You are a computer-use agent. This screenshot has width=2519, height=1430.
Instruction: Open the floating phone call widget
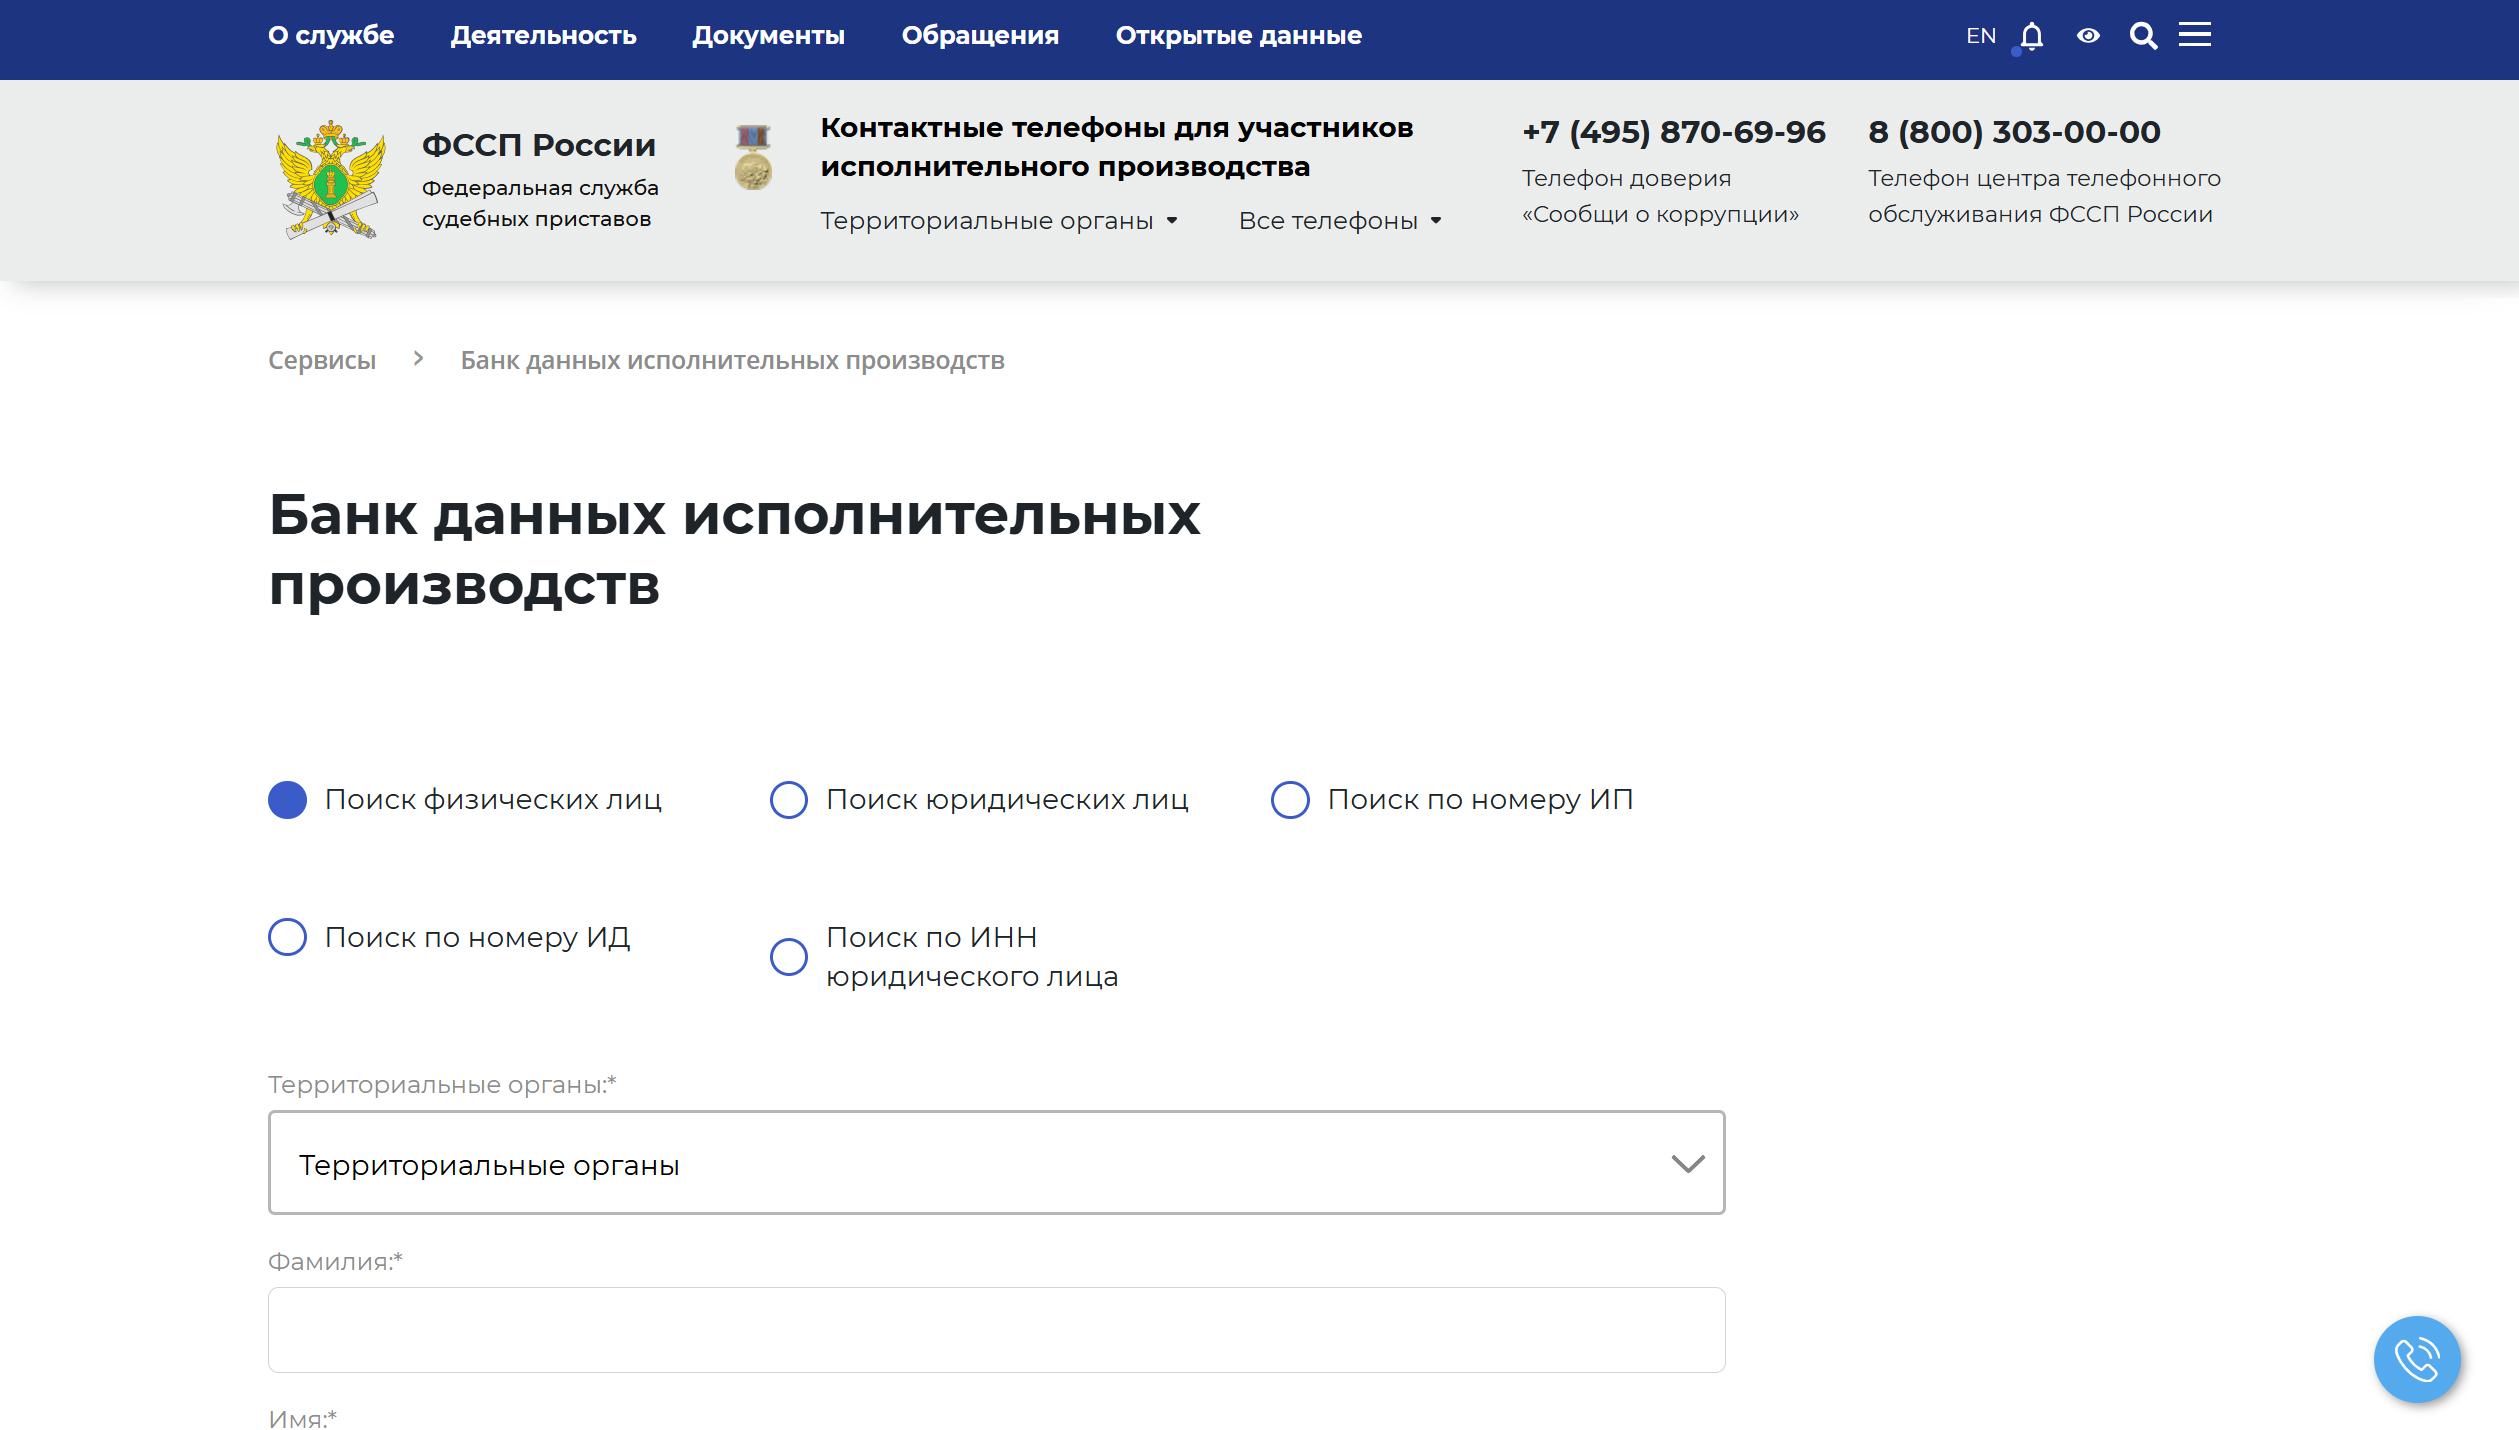2417,1359
